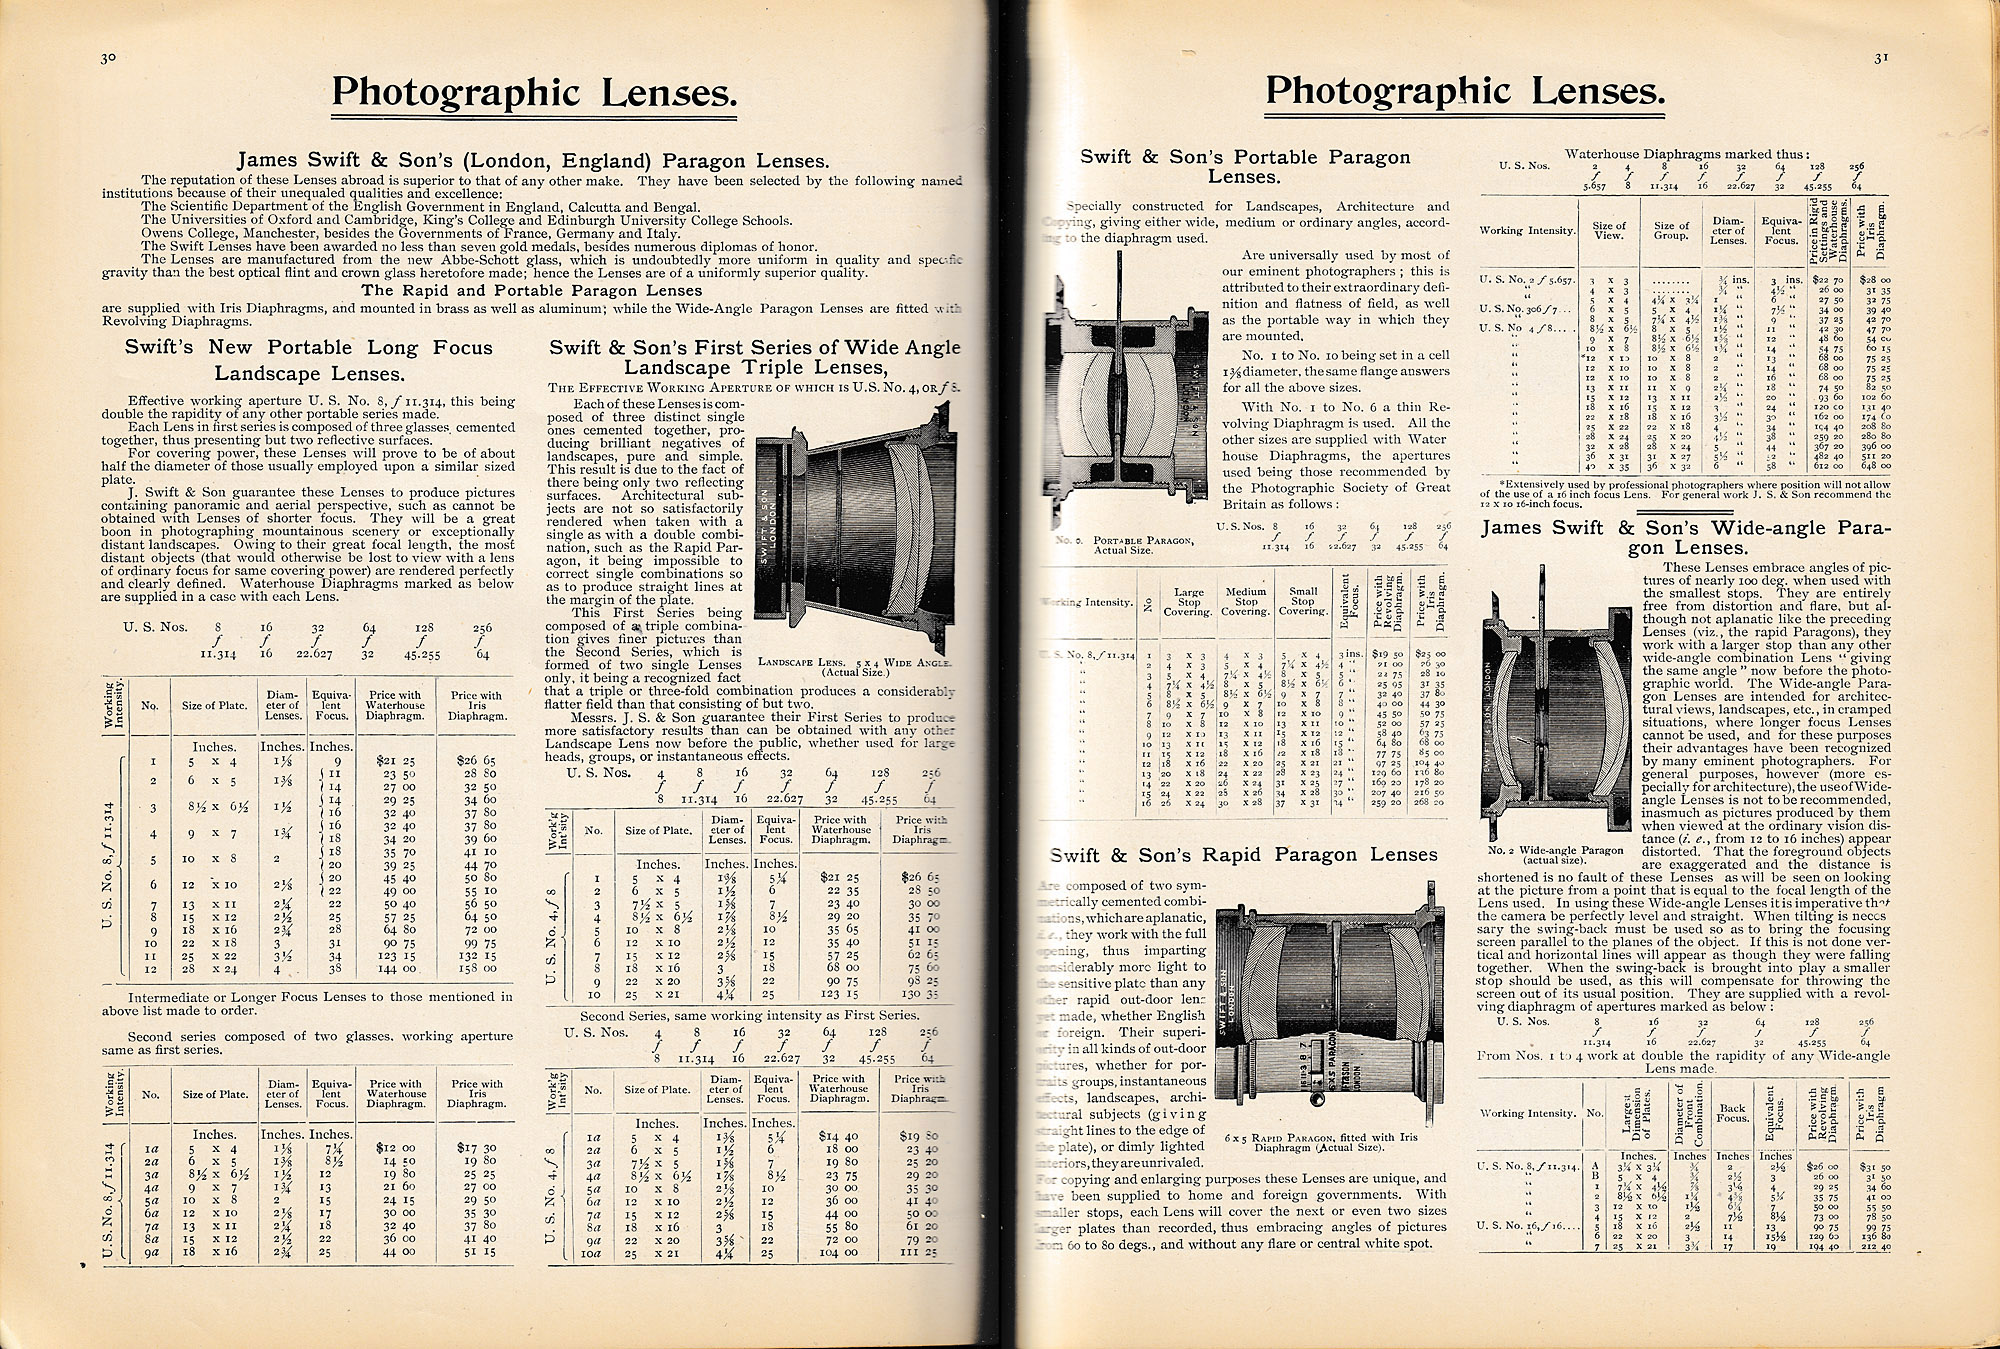Screen dimensions: 2000x1349
Task: Click 'Medium Stop Covering.' column header
Action: pos(1244,601)
